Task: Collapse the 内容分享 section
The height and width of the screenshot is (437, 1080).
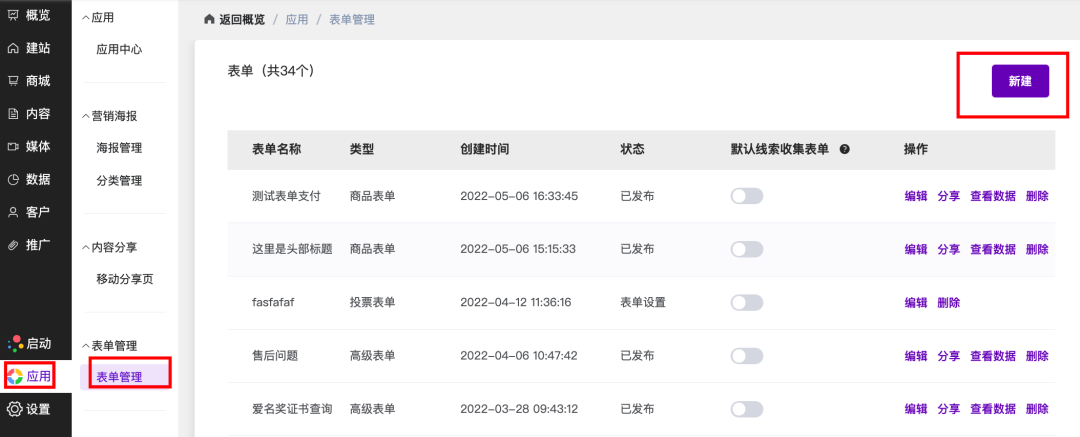Action: tap(86, 247)
